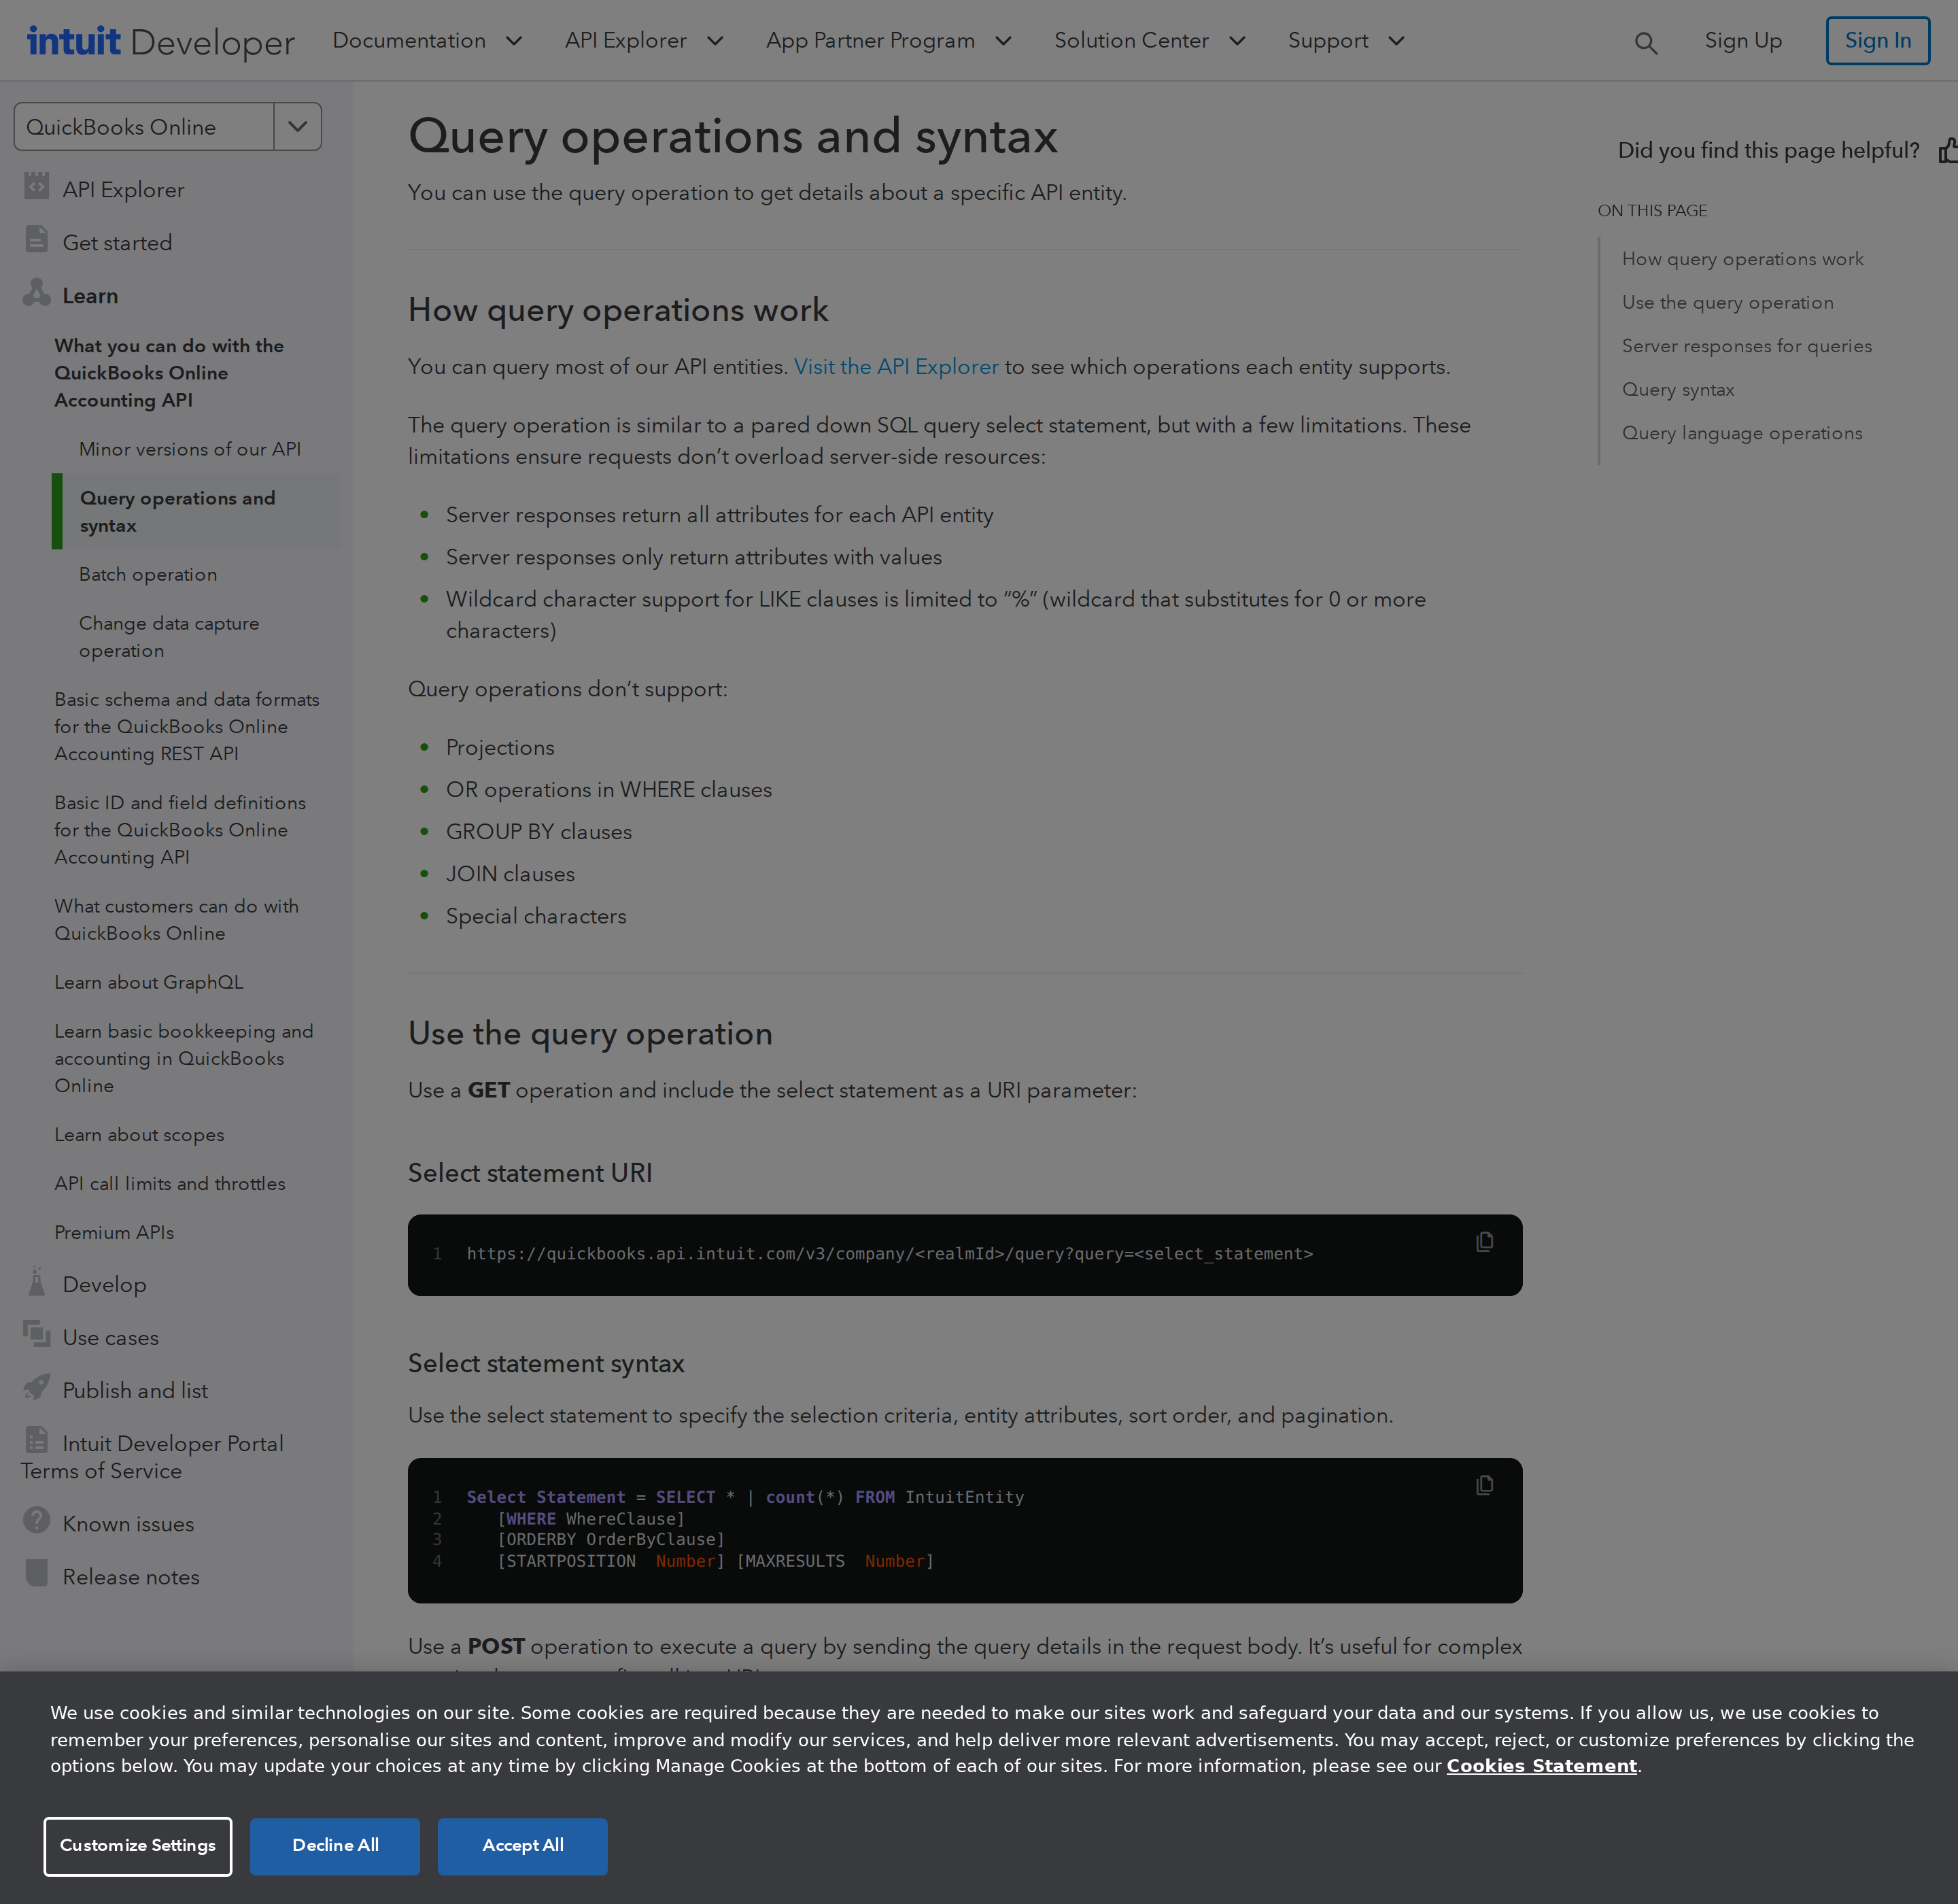Decline all cookies
This screenshot has width=1958, height=1904.
(335, 1846)
